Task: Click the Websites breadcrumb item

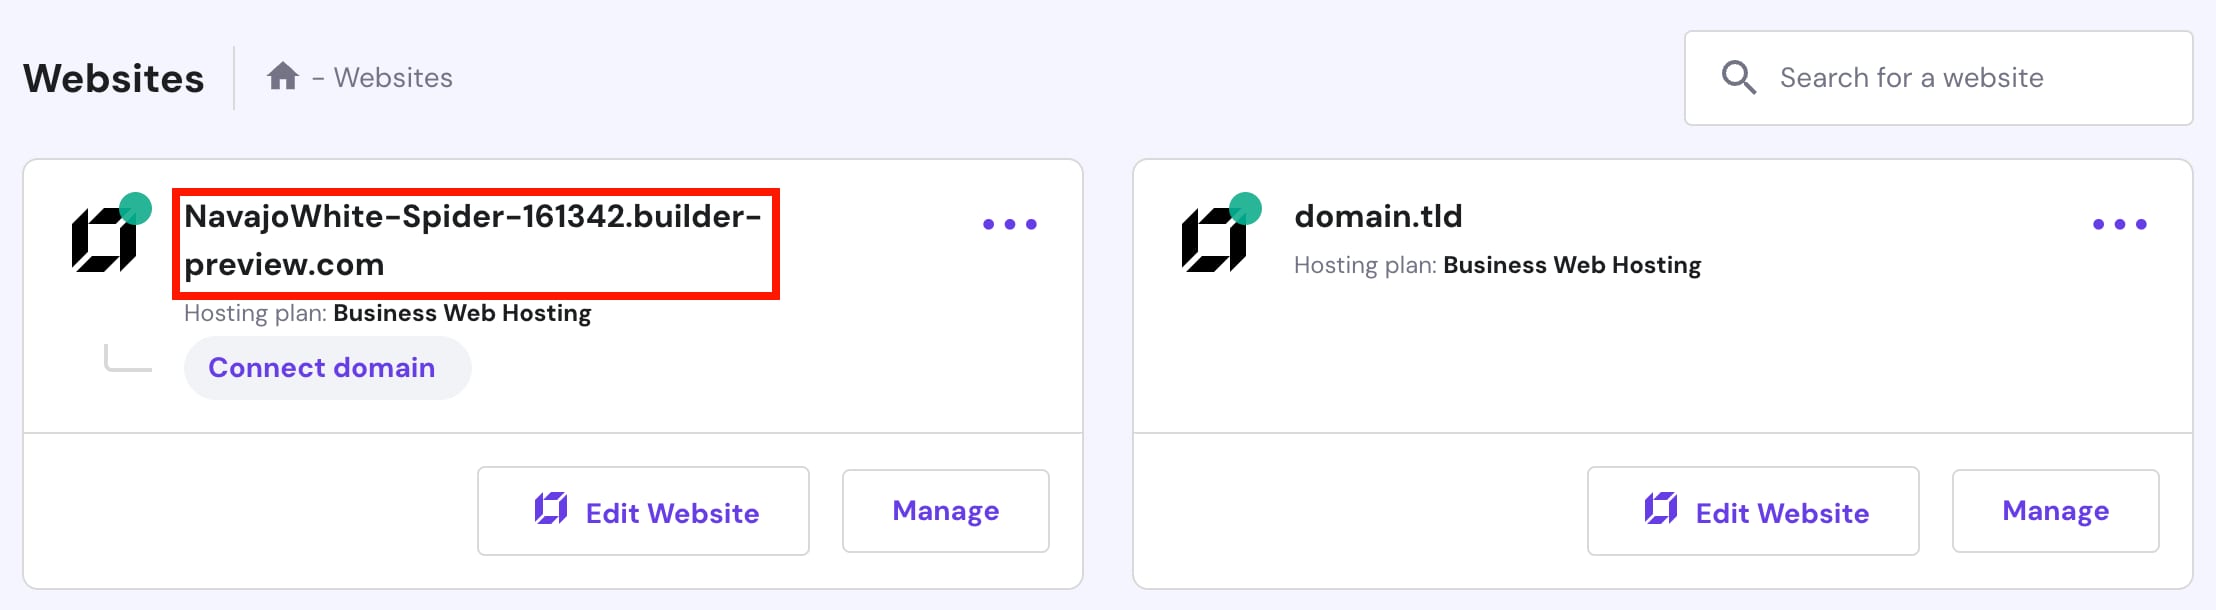Action: coord(393,78)
